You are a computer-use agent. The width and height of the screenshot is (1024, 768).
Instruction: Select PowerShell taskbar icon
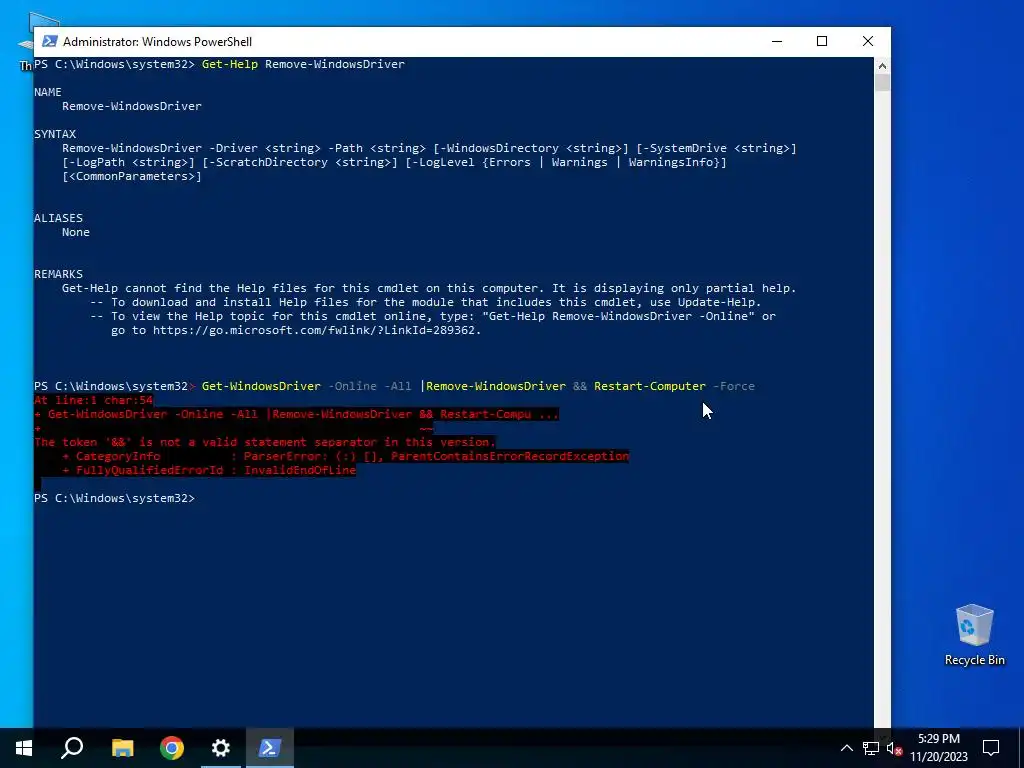pos(270,748)
